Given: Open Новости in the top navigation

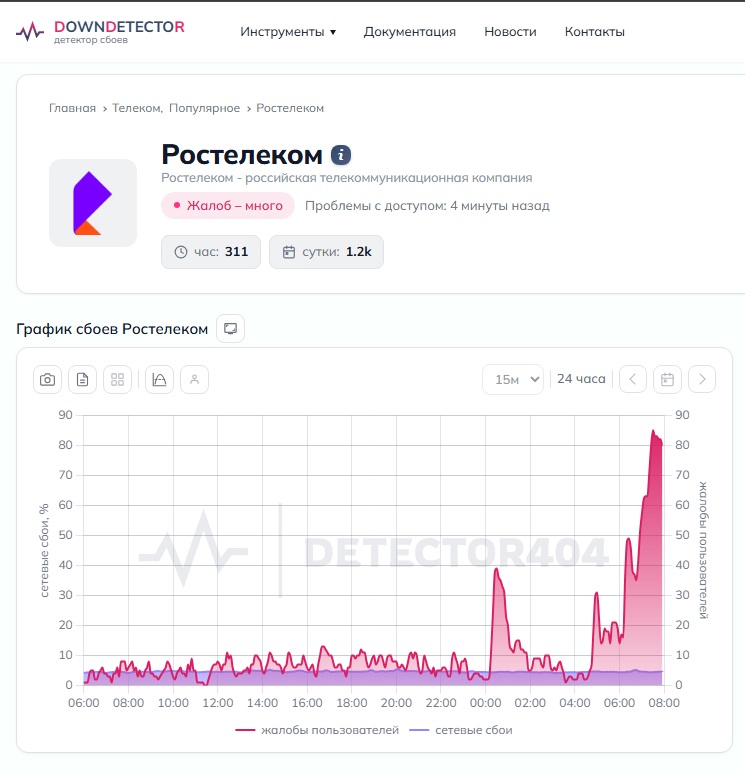Looking at the screenshot, I should (x=510, y=32).
